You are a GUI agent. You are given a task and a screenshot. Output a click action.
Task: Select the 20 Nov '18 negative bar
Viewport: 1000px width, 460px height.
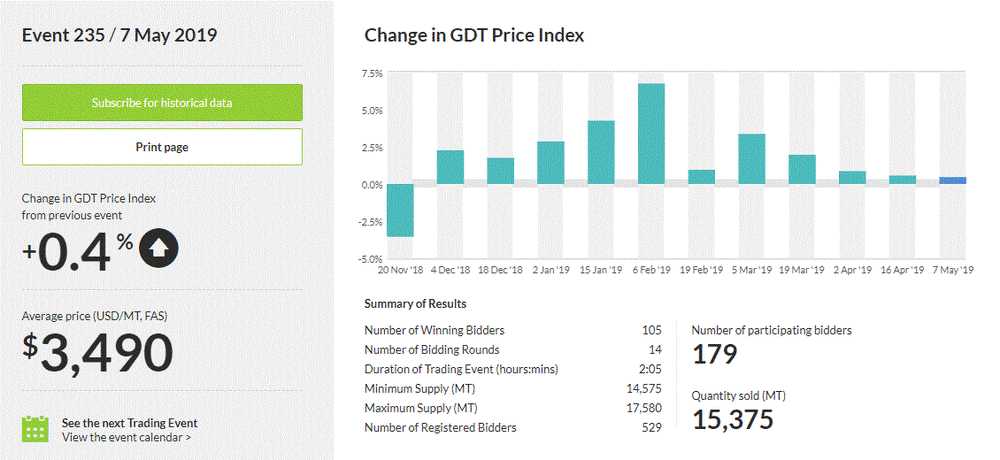pyautogui.click(x=400, y=210)
